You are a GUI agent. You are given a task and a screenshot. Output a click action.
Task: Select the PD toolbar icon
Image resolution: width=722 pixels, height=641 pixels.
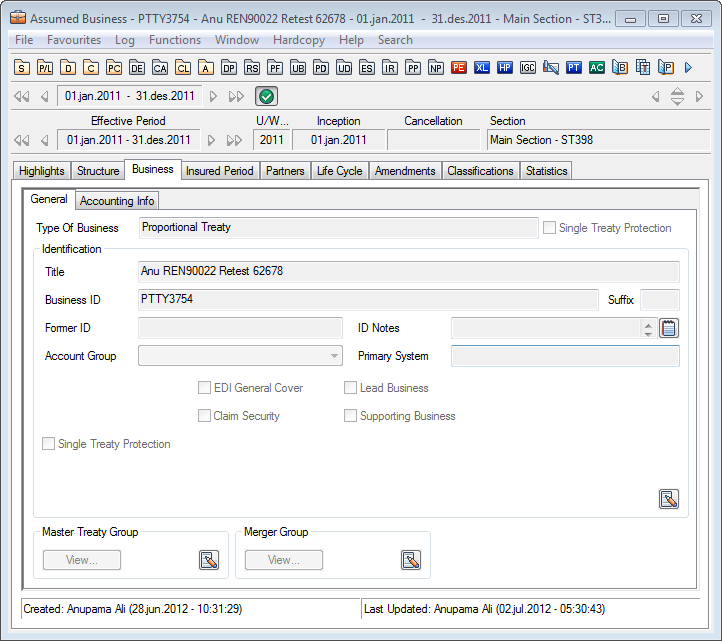[321, 68]
